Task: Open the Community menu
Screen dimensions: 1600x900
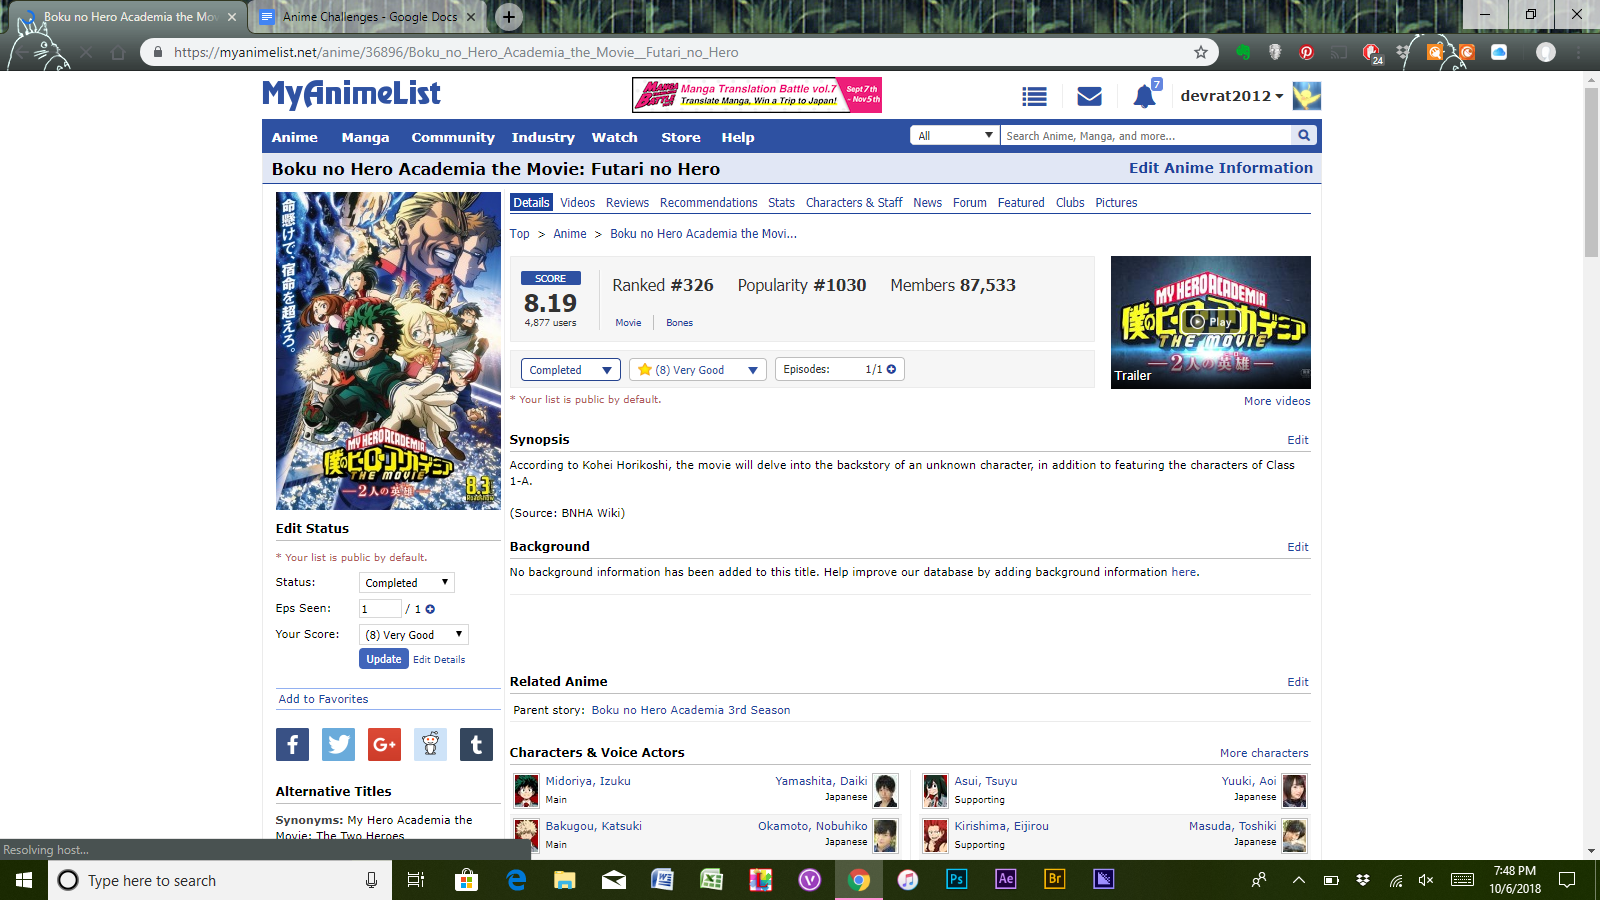Action: point(453,137)
